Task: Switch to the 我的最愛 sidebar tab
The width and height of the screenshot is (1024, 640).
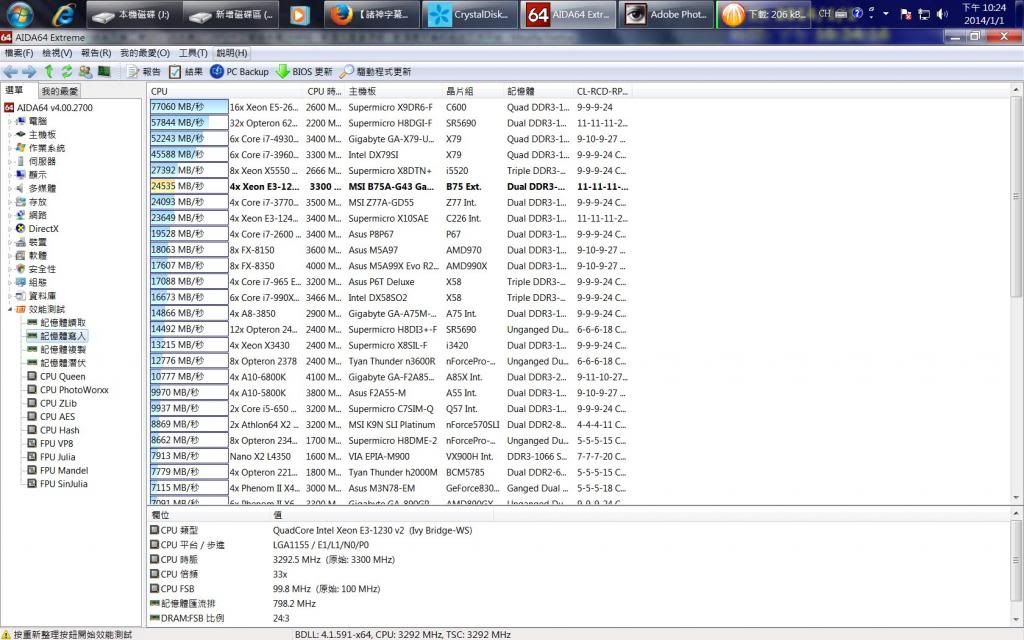Action: (59, 91)
